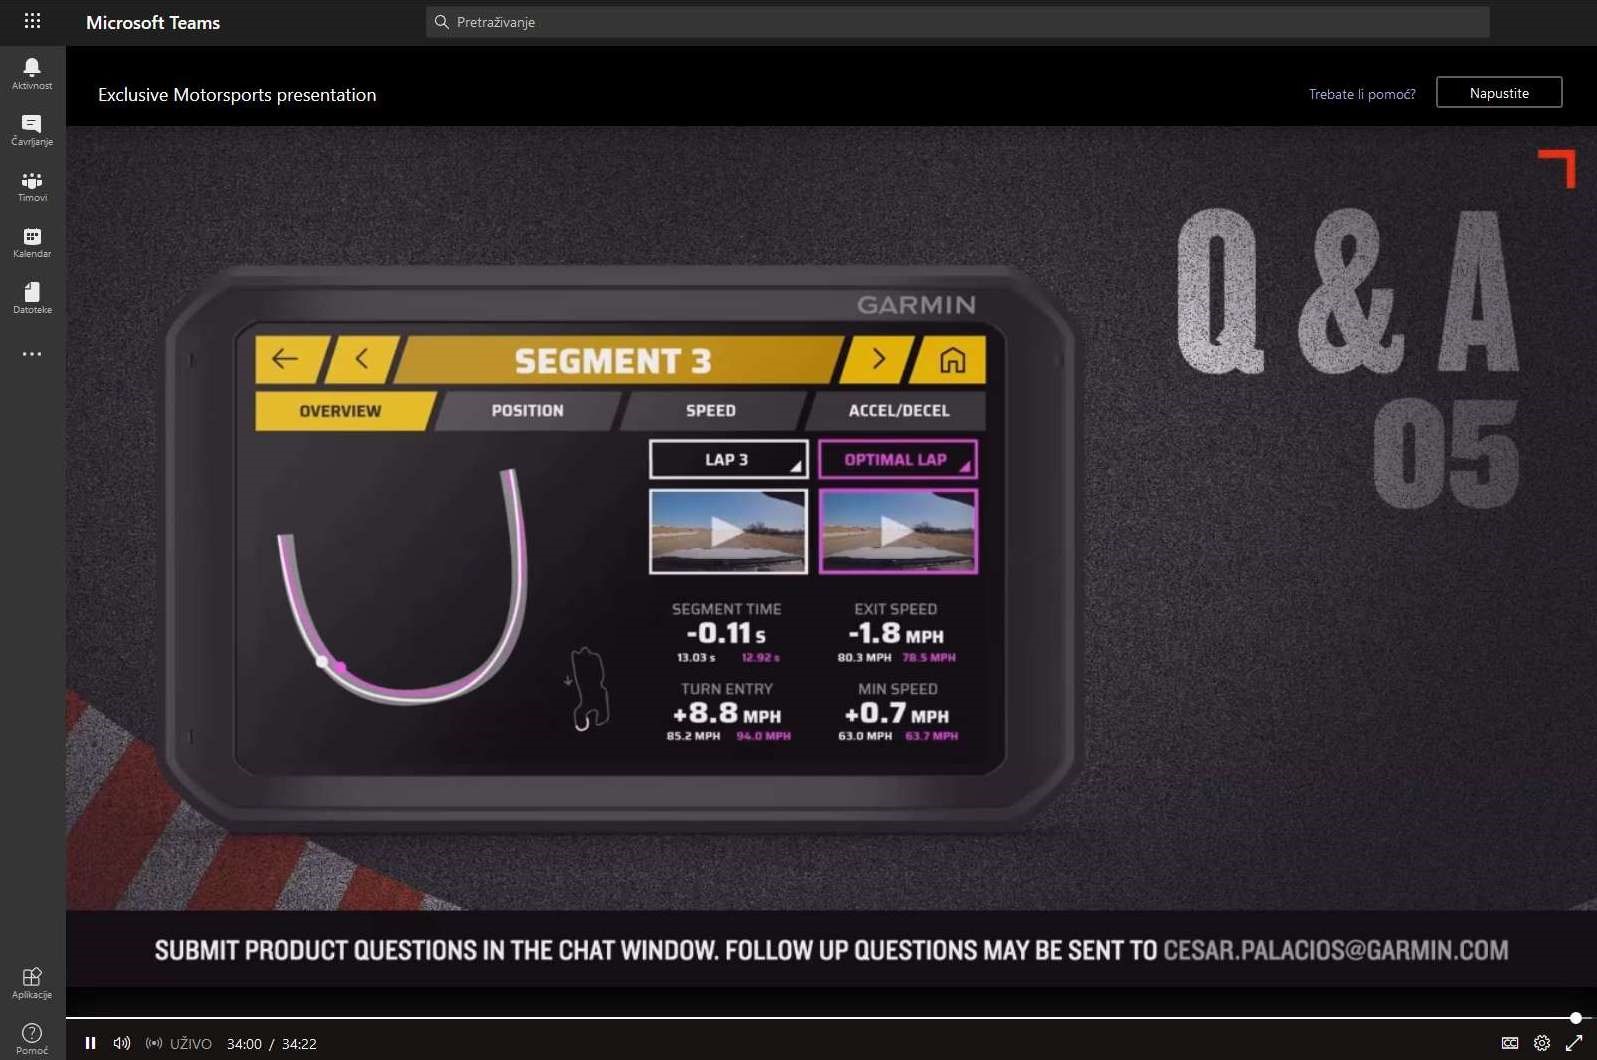Click the +0.7 MPH min speed value
Screen dimensions: 1597x1060
(x=897, y=713)
